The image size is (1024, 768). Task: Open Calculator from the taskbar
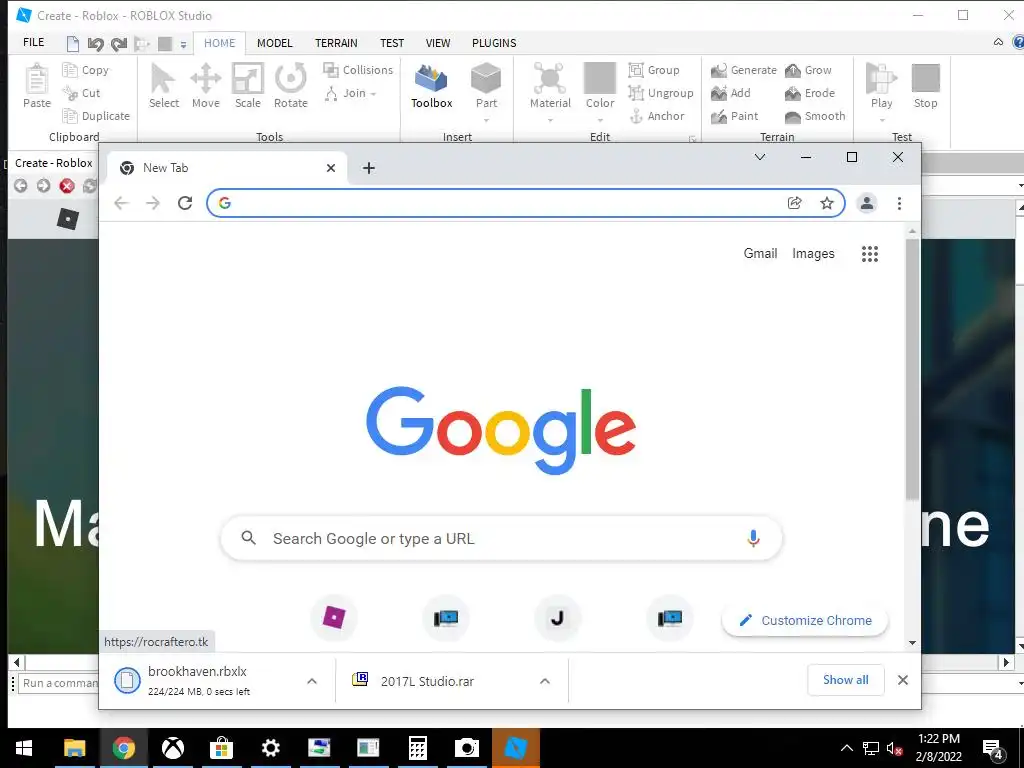(417, 748)
